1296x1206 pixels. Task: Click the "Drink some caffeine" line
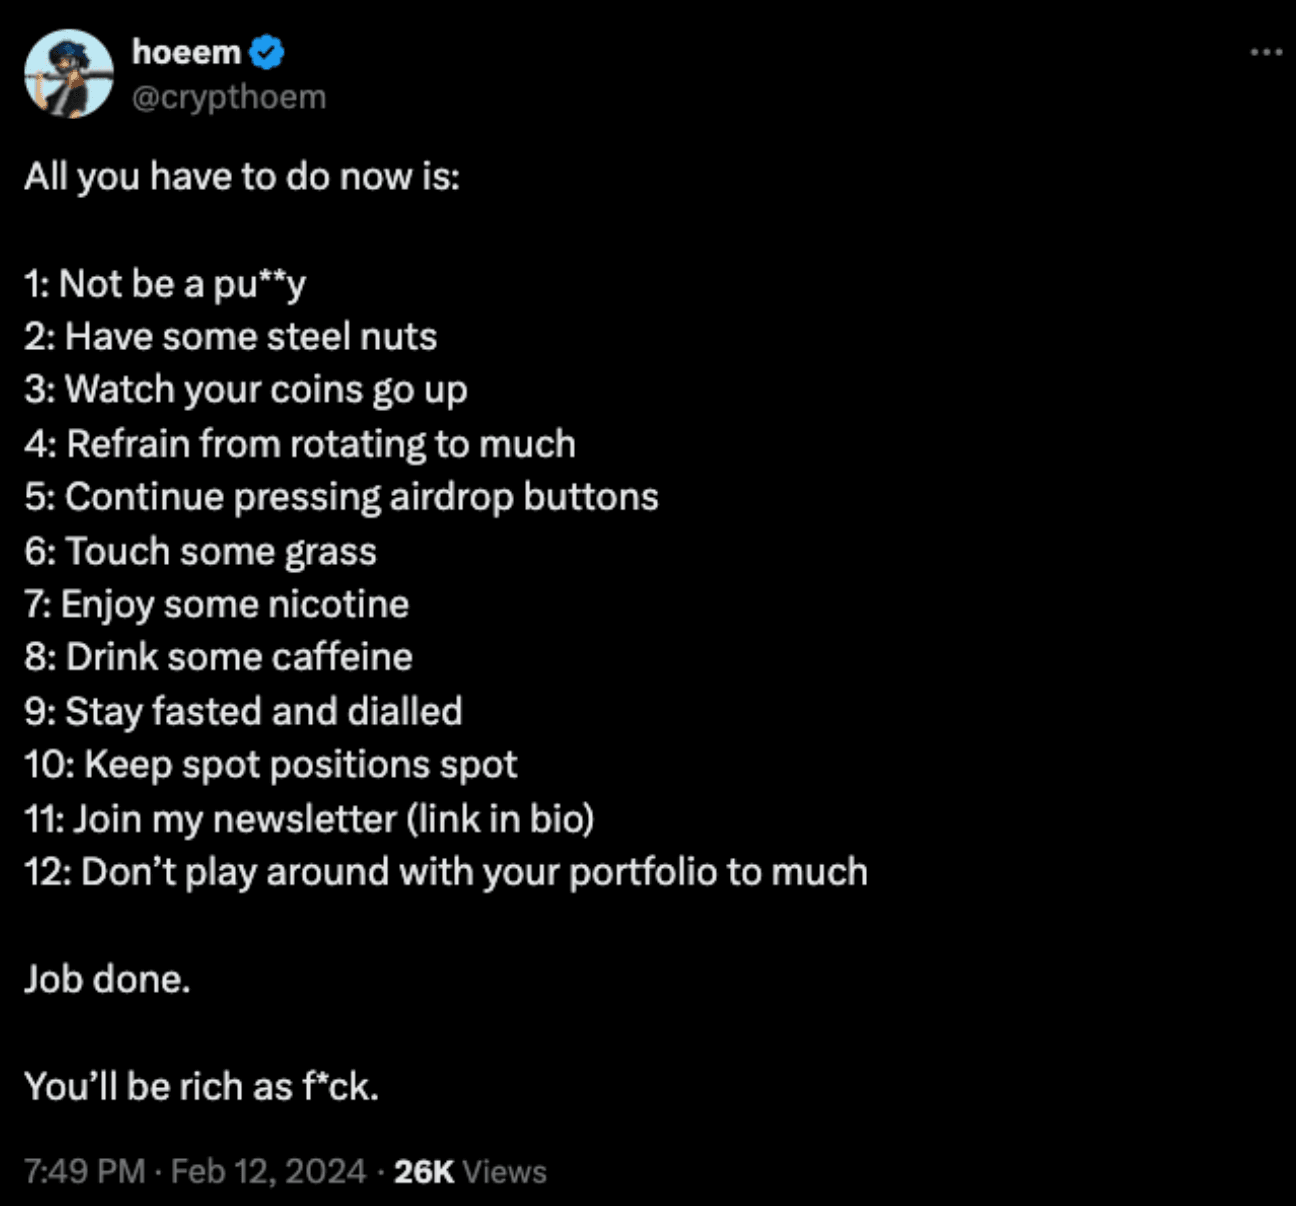tap(219, 657)
